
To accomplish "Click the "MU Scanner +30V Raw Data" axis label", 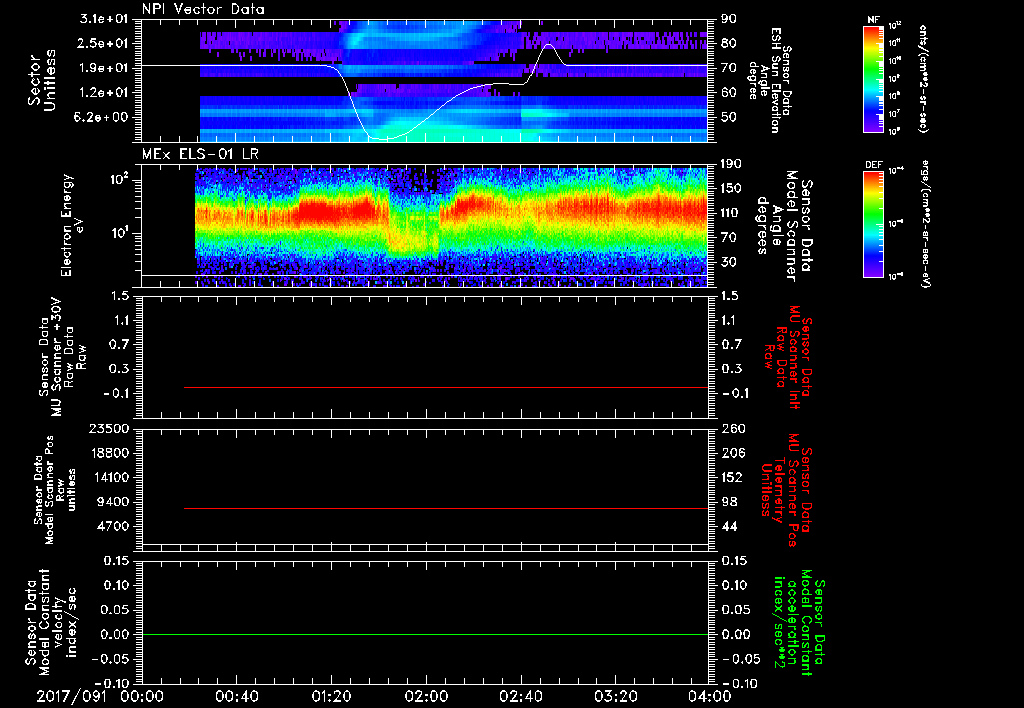I will [62, 357].
